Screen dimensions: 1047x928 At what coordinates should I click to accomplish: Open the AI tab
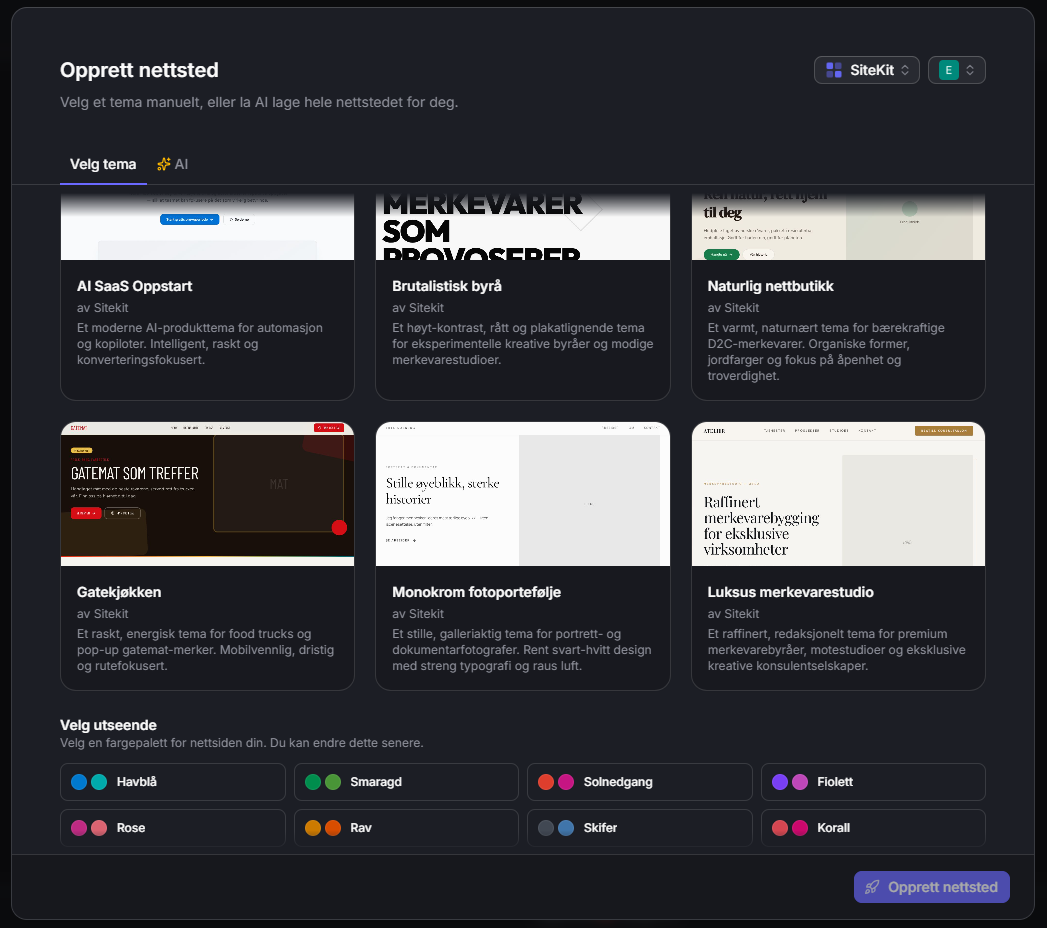tap(173, 164)
